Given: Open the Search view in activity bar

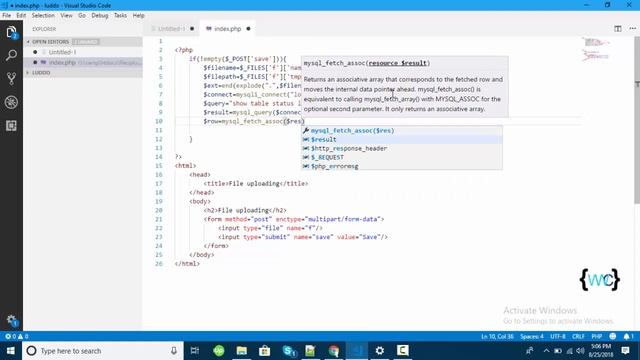Looking at the screenshot, I should tap(11, 56).
